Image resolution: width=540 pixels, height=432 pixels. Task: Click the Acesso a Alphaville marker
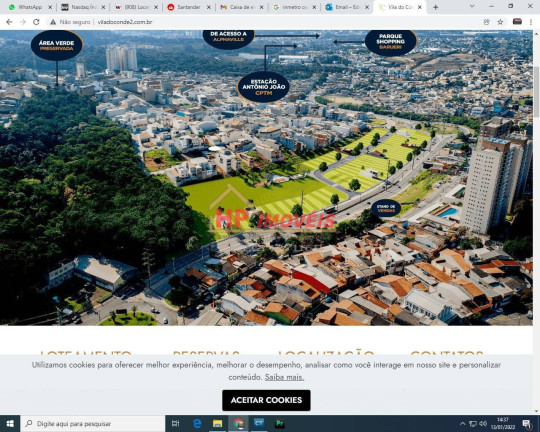tap(228, 38)
